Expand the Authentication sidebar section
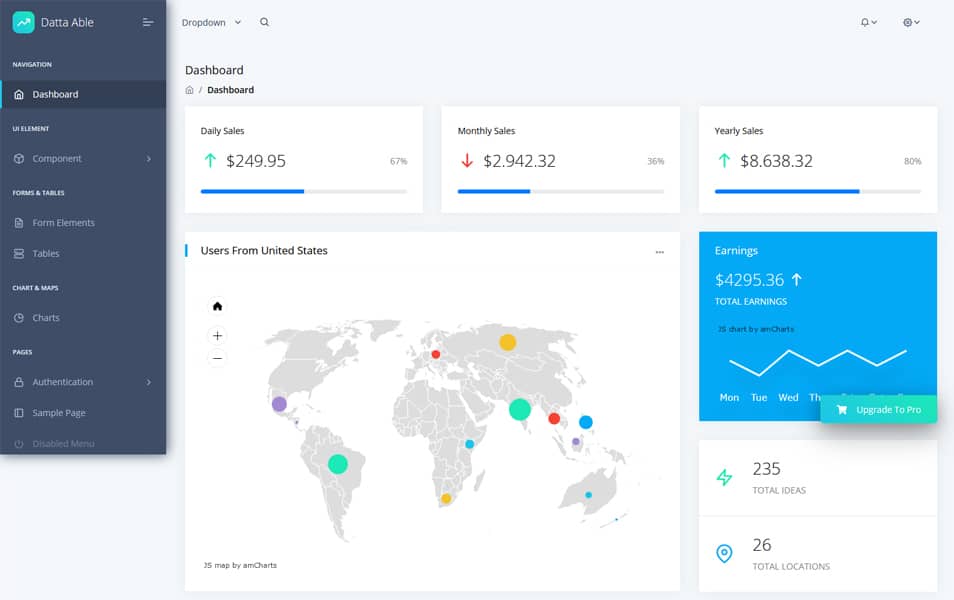This screenshot has width=954, height=600. point(62,382)
